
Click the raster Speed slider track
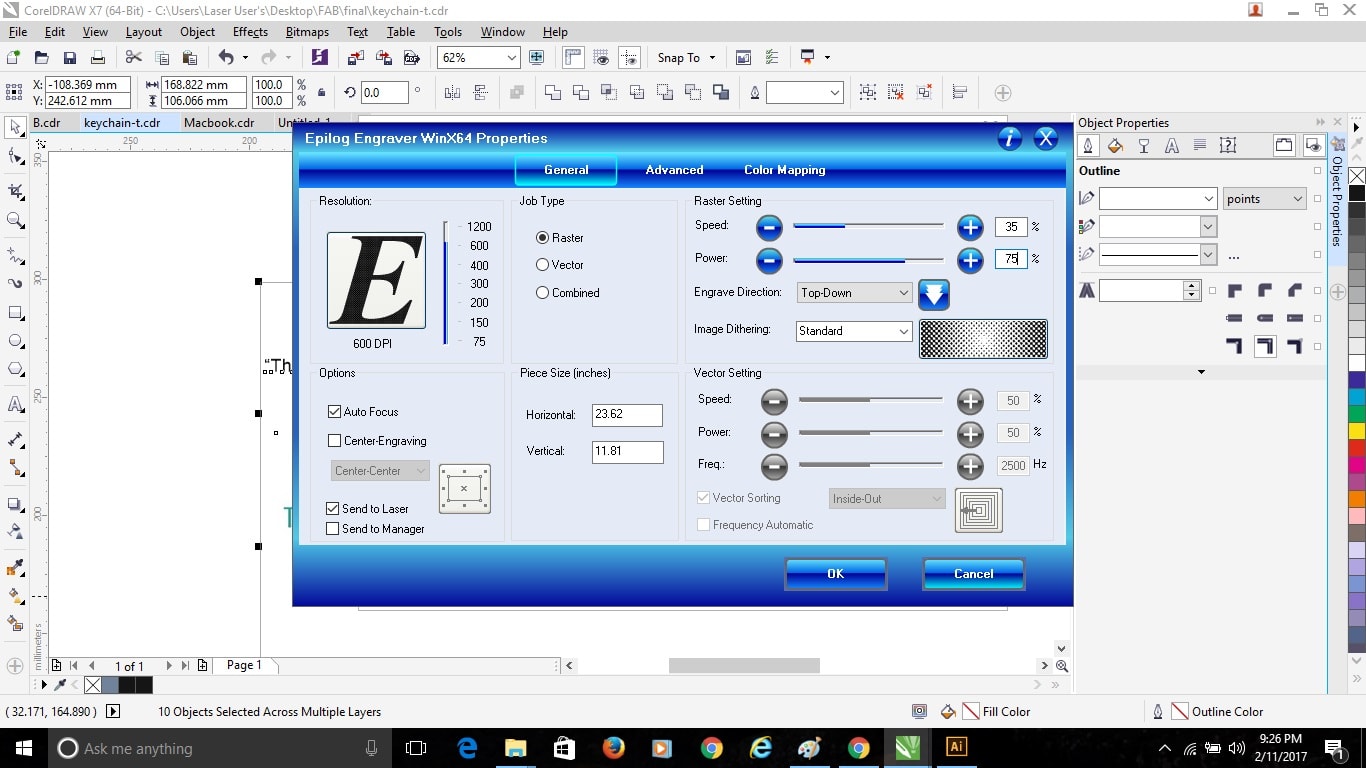coord(868,226)
